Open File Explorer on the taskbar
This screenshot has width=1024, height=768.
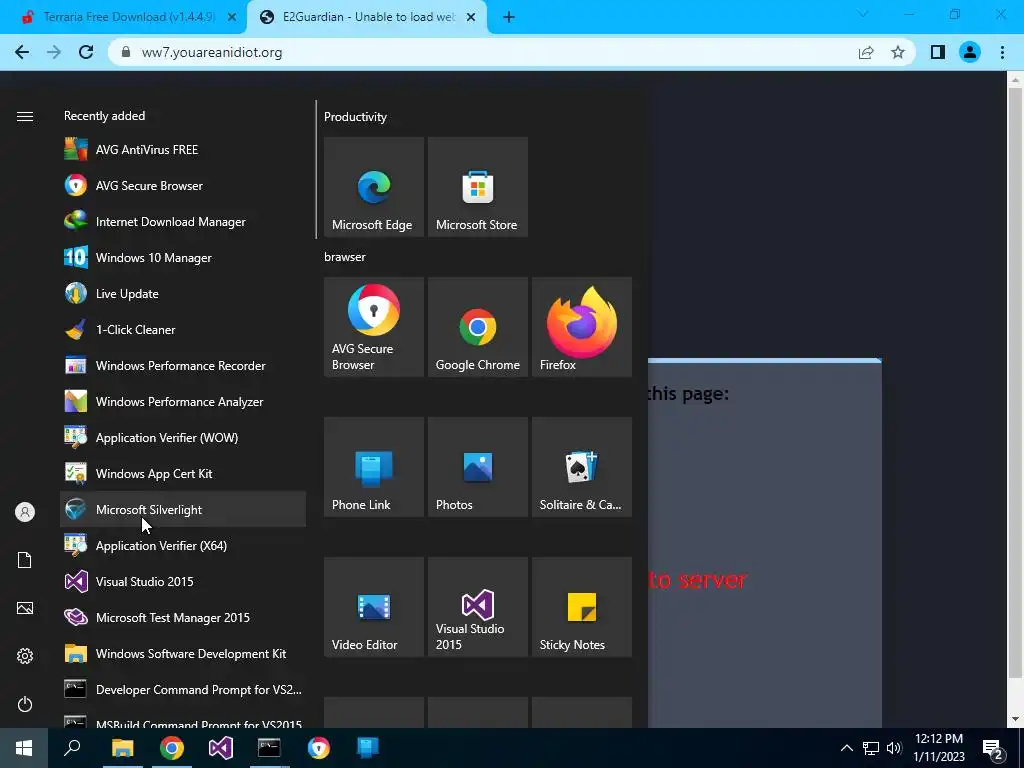click(122, 748)
